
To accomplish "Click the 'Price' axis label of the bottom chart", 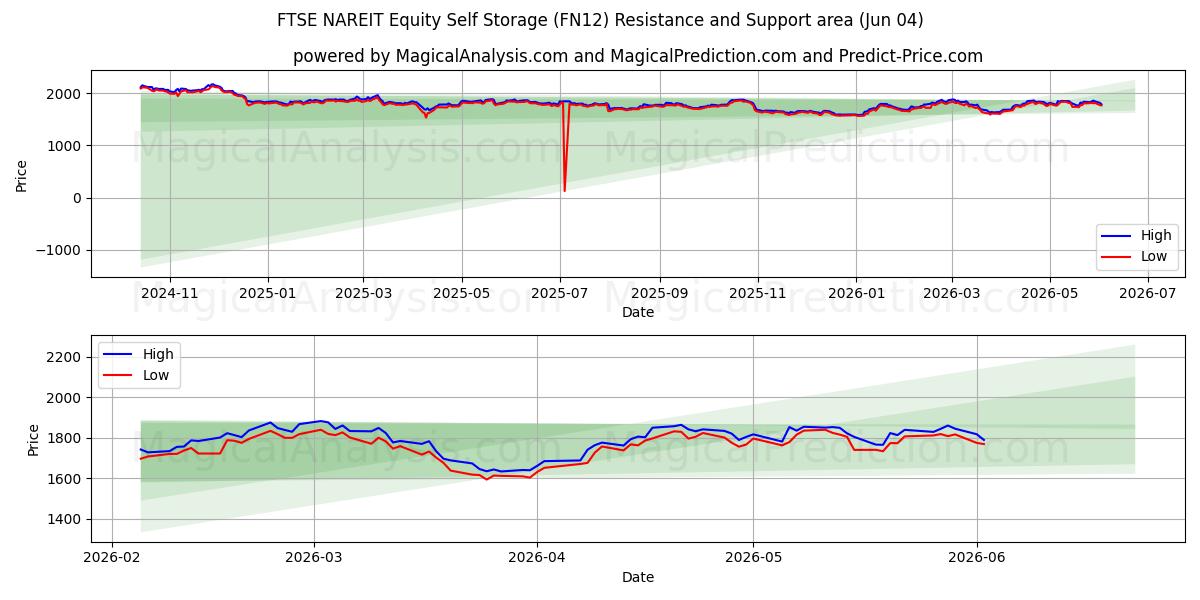I will click(34, 439).
